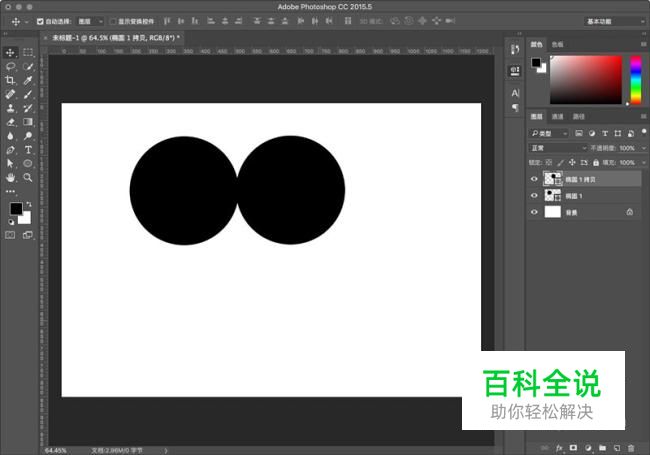Open the Layers panel flyout menu
650x455 pixels.
[x=643, y=116]
